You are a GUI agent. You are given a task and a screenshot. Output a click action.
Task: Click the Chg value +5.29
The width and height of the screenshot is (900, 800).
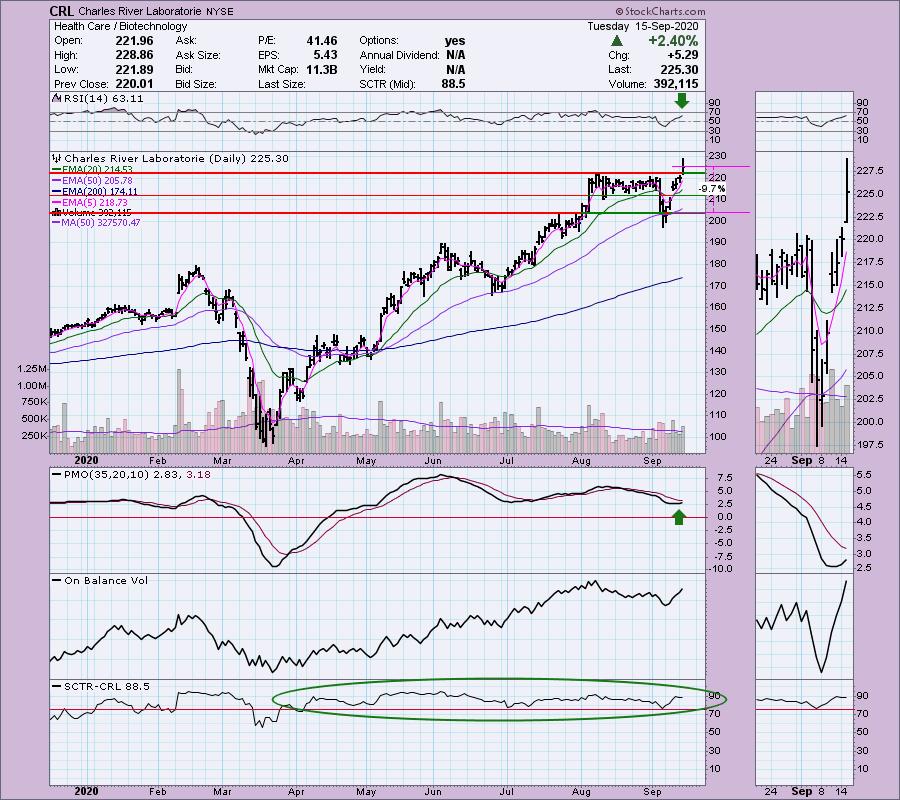683,55
